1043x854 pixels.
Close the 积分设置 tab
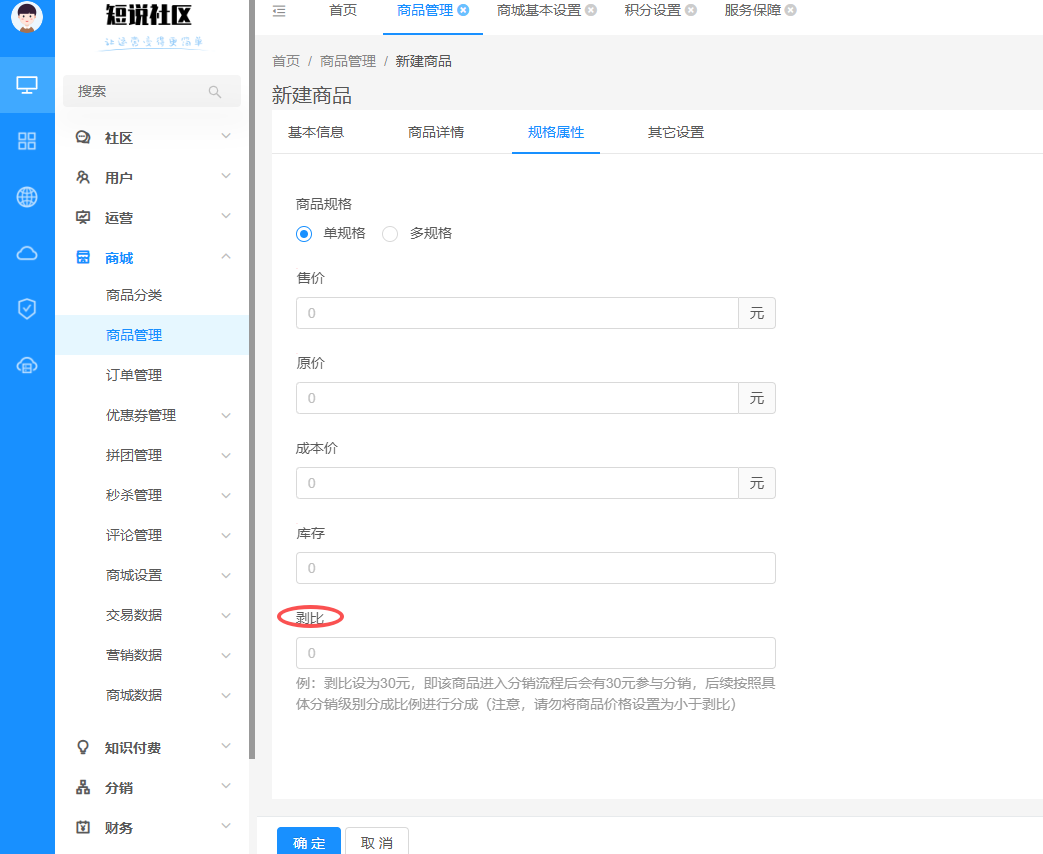[691, 10]
